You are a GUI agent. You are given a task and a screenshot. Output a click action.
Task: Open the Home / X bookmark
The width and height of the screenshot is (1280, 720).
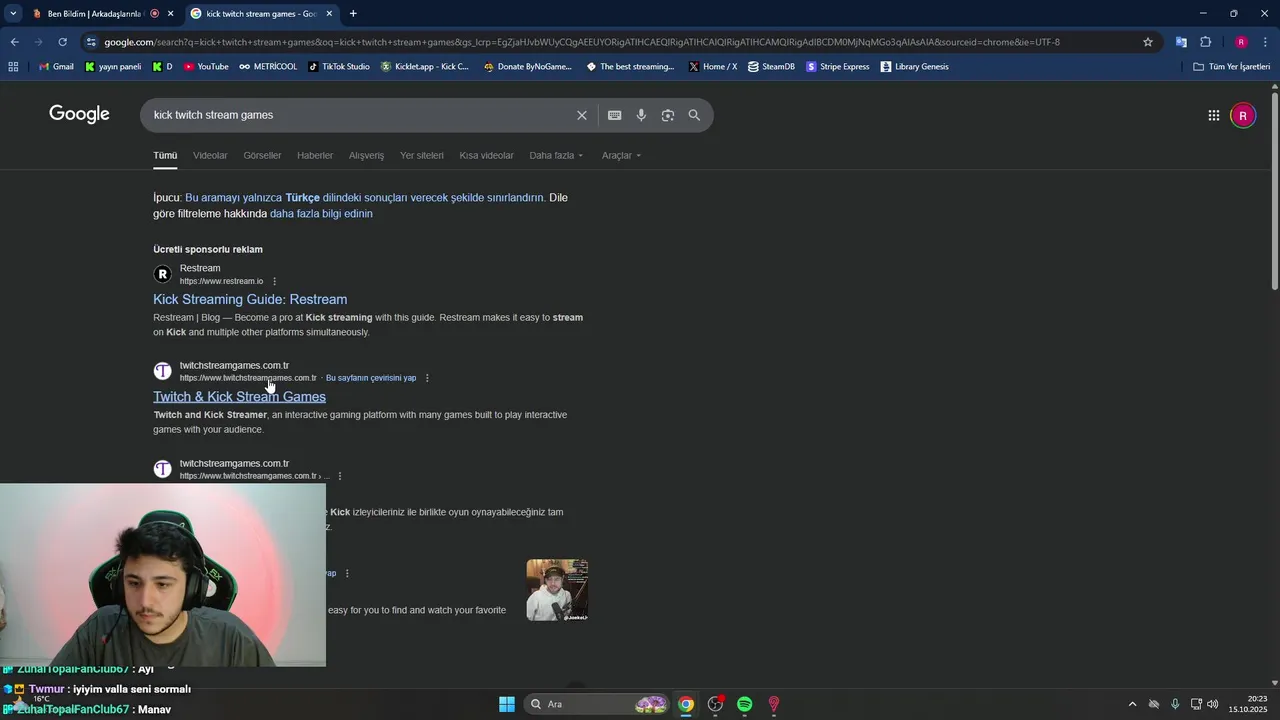coord(713,67)
